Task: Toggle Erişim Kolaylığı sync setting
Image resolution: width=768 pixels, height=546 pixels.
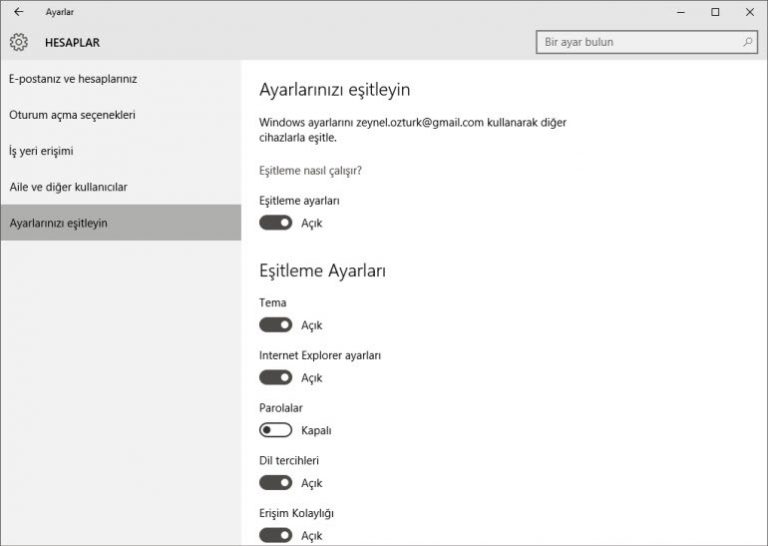Action: pos(275,535)
